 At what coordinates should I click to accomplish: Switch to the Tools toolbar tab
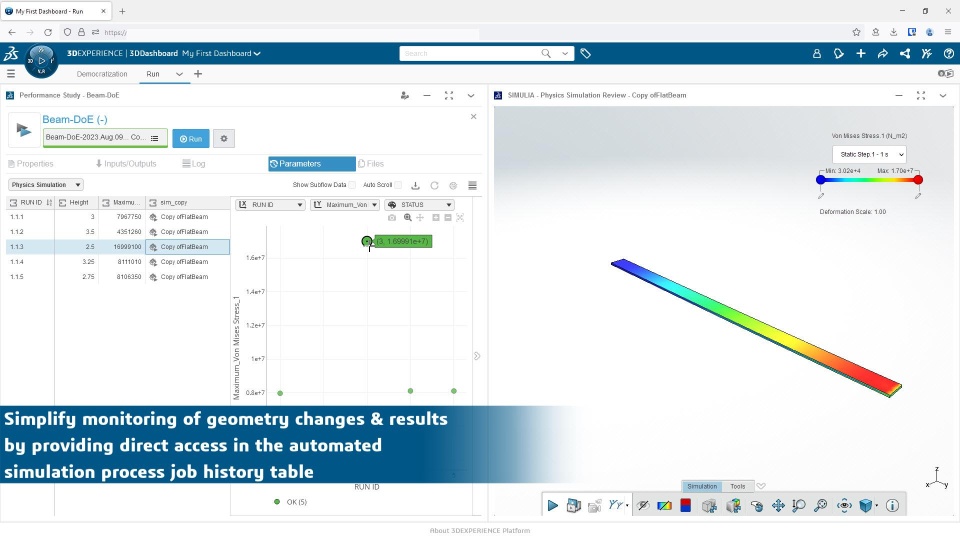[738, 486]
